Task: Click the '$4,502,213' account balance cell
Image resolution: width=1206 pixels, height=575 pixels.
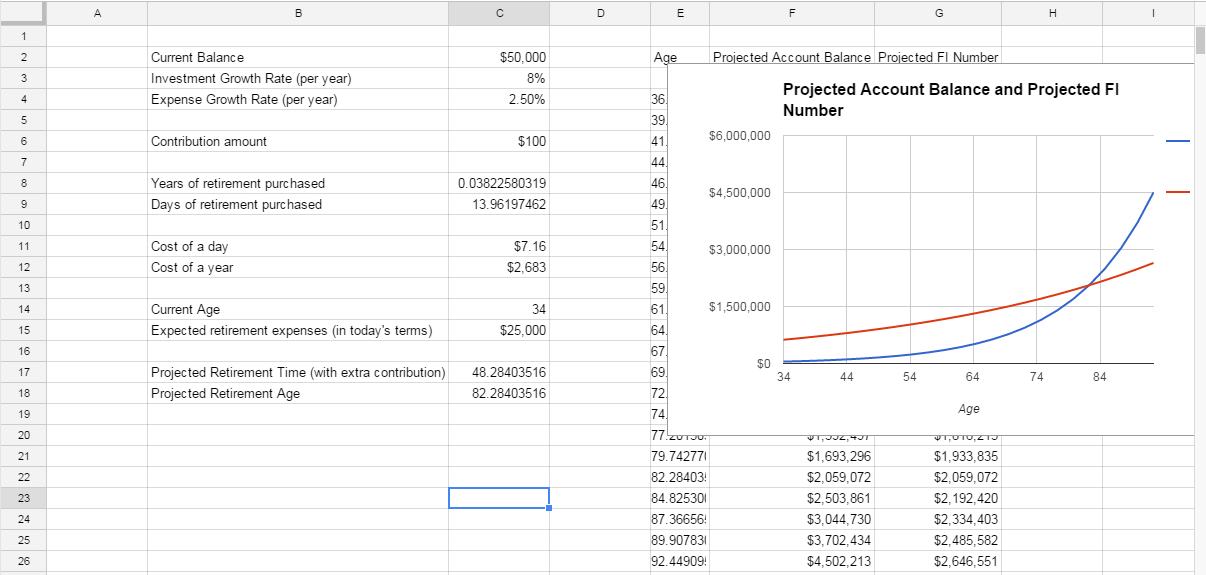Action: [792, 561]
